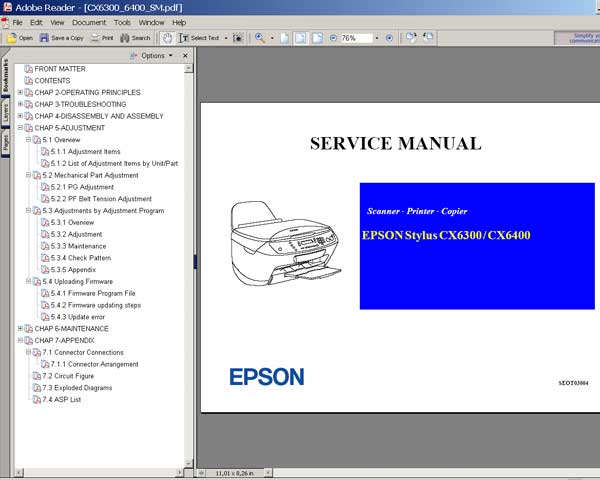The height and width of the screenshot is (480, 600).
Task: Click bookmark icon beside 5.4.1 Firmware Program File
Action: 45,293
